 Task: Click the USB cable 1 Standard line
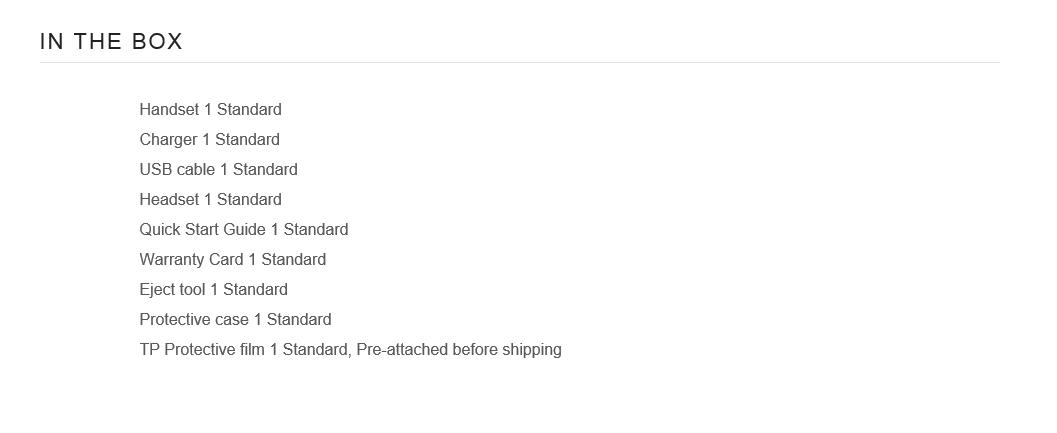(x=218, y=170)
